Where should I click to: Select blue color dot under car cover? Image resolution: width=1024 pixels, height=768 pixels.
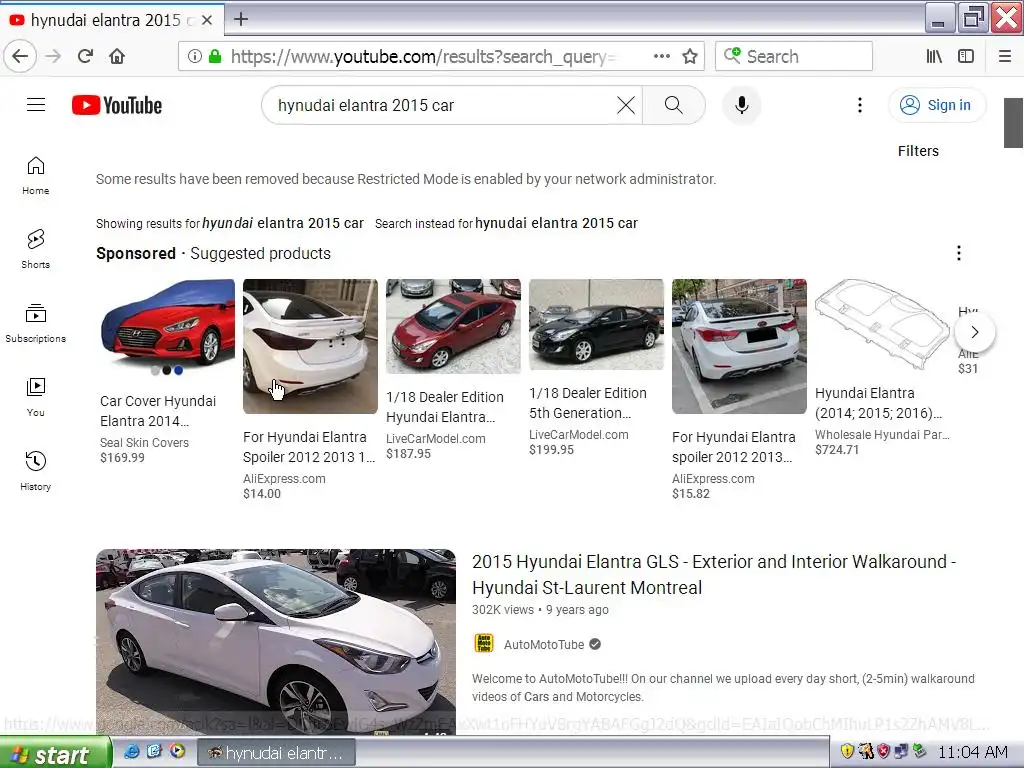[x=178, y=370]
